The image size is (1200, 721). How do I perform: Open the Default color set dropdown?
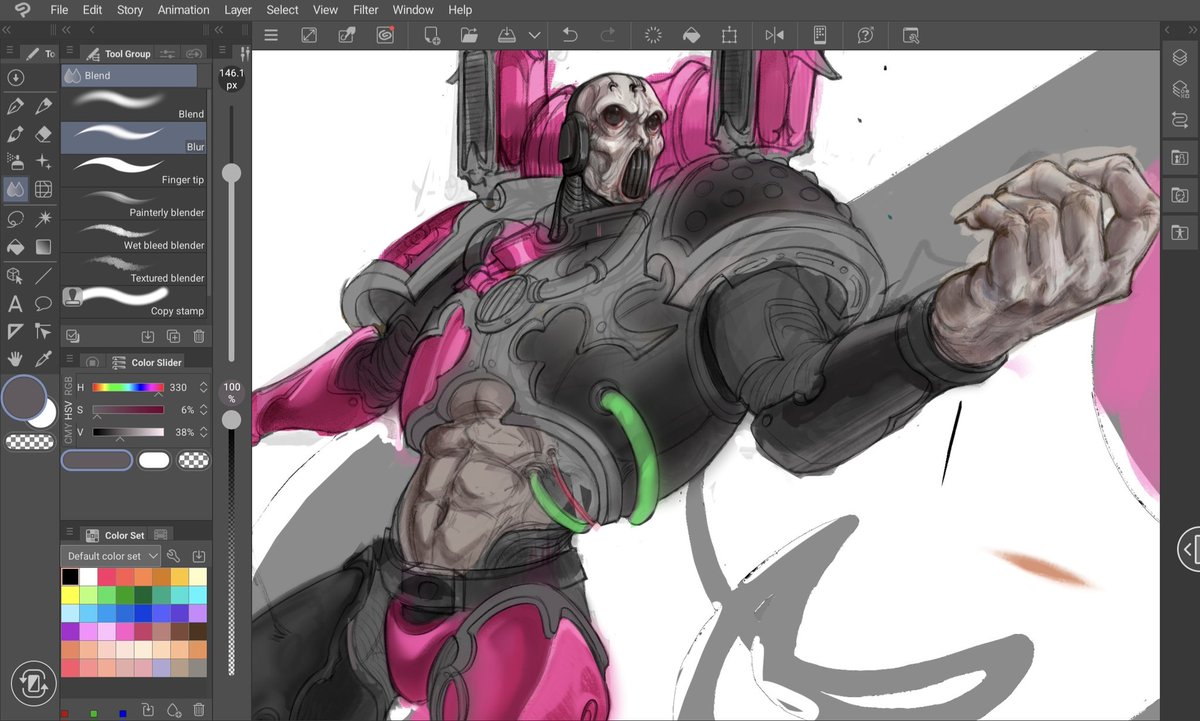(x=110, y=556)
